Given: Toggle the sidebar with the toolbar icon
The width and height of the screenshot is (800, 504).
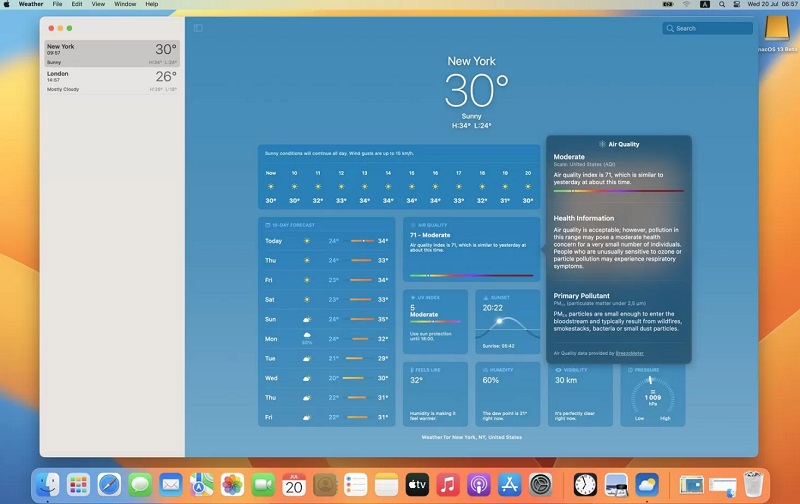Looking at the screenshot, I should [198, 28].
